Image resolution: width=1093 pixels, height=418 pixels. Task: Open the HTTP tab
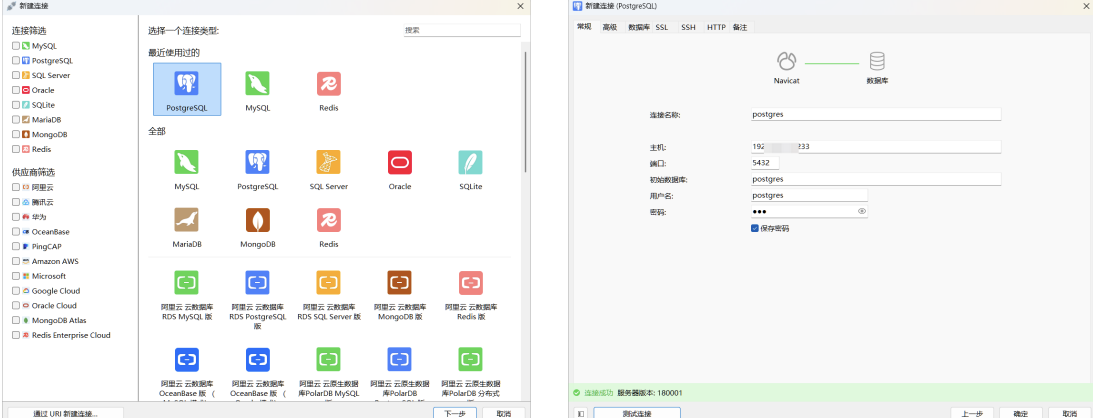coord(716,27)
